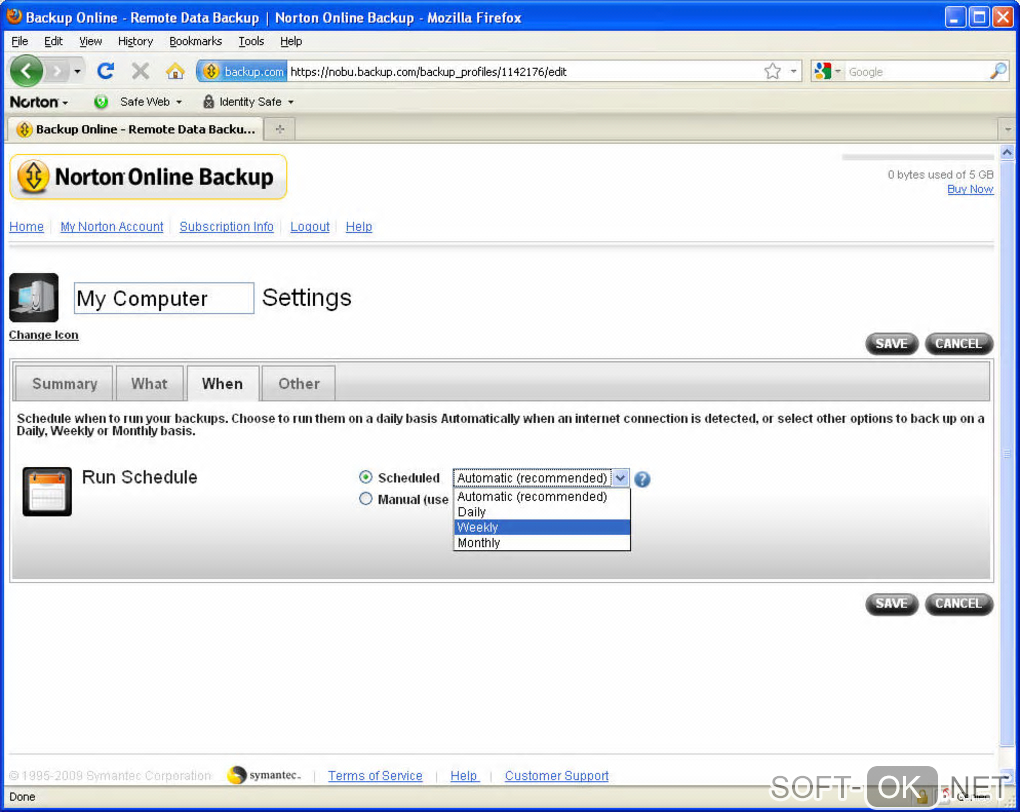
Task: Choose Automatic (recommended) from list
Action: point(541,496)
